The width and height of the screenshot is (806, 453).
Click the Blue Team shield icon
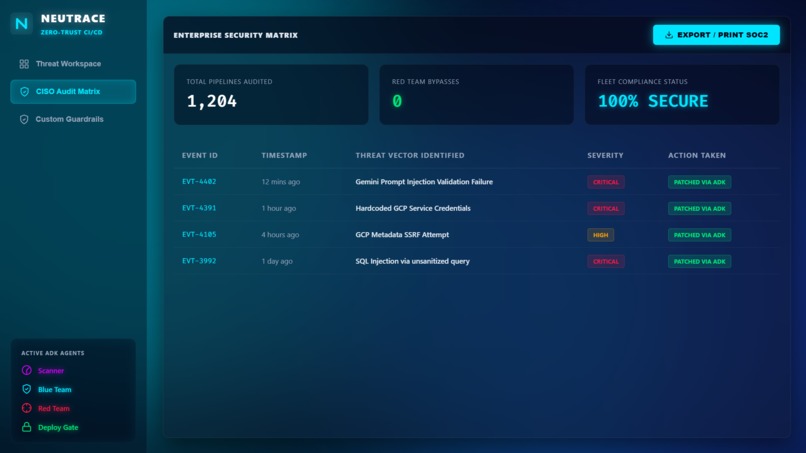click(27, 389)
